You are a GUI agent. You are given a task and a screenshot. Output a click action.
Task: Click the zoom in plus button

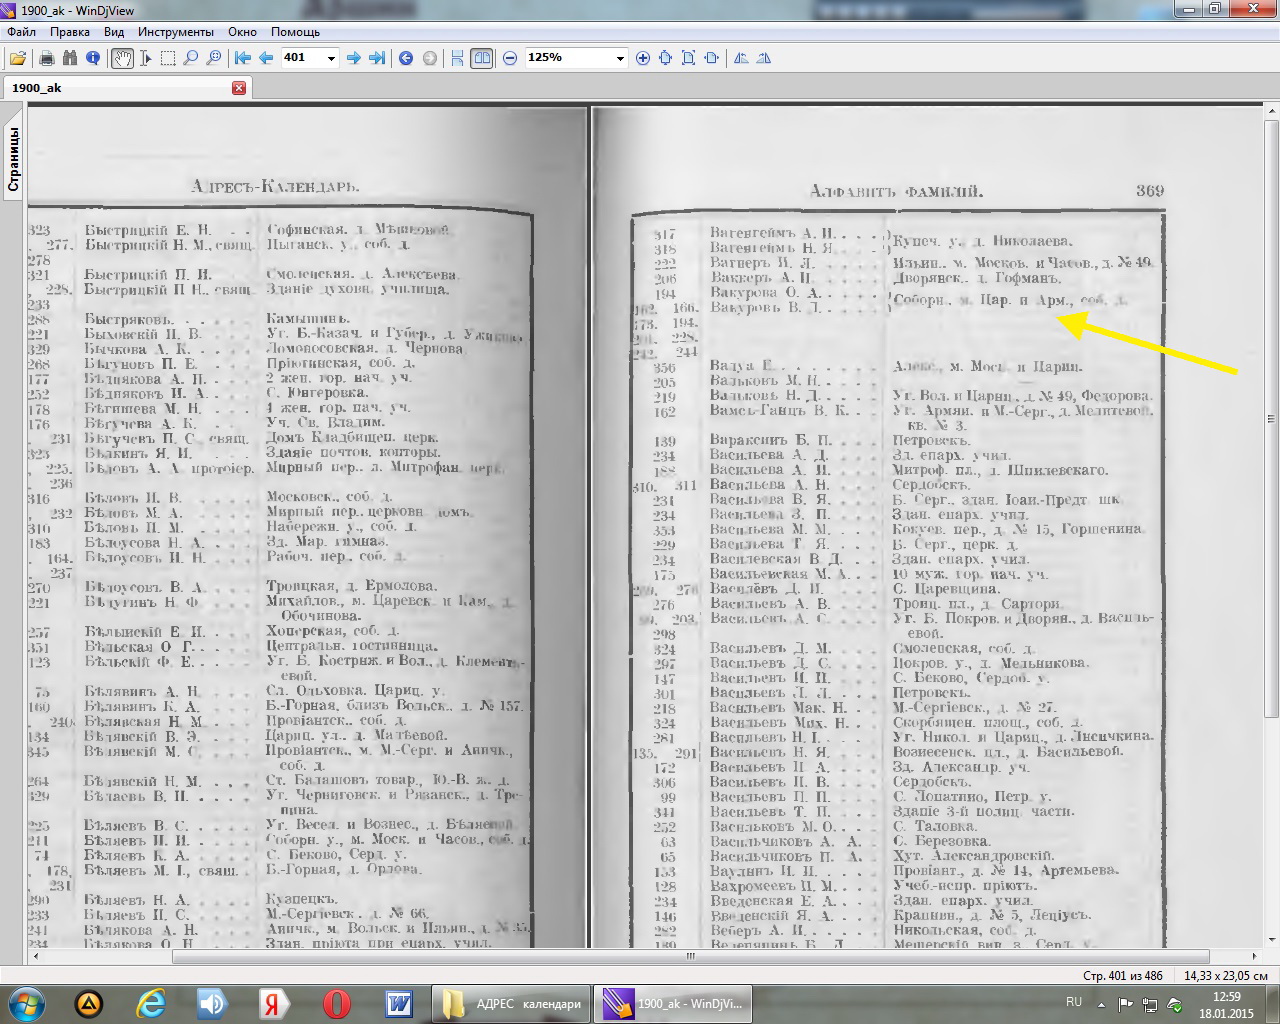click(x=643, y=58)
